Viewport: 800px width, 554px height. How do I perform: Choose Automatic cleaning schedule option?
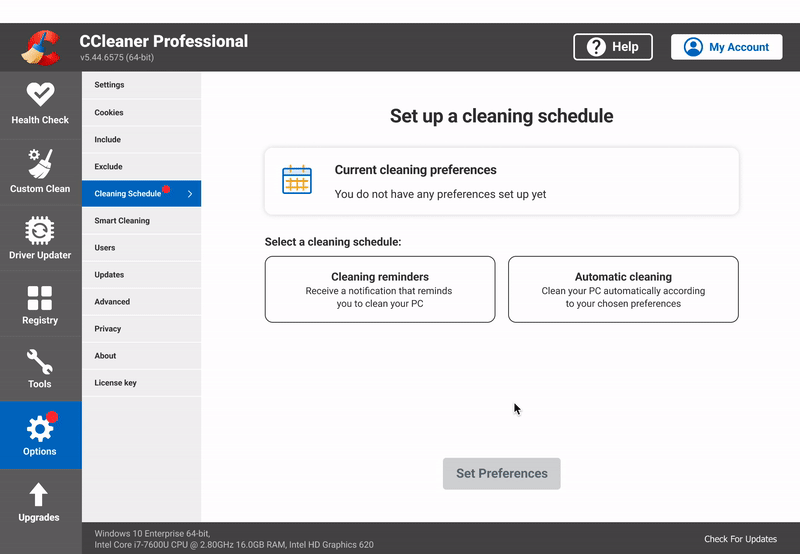(623, 289)
